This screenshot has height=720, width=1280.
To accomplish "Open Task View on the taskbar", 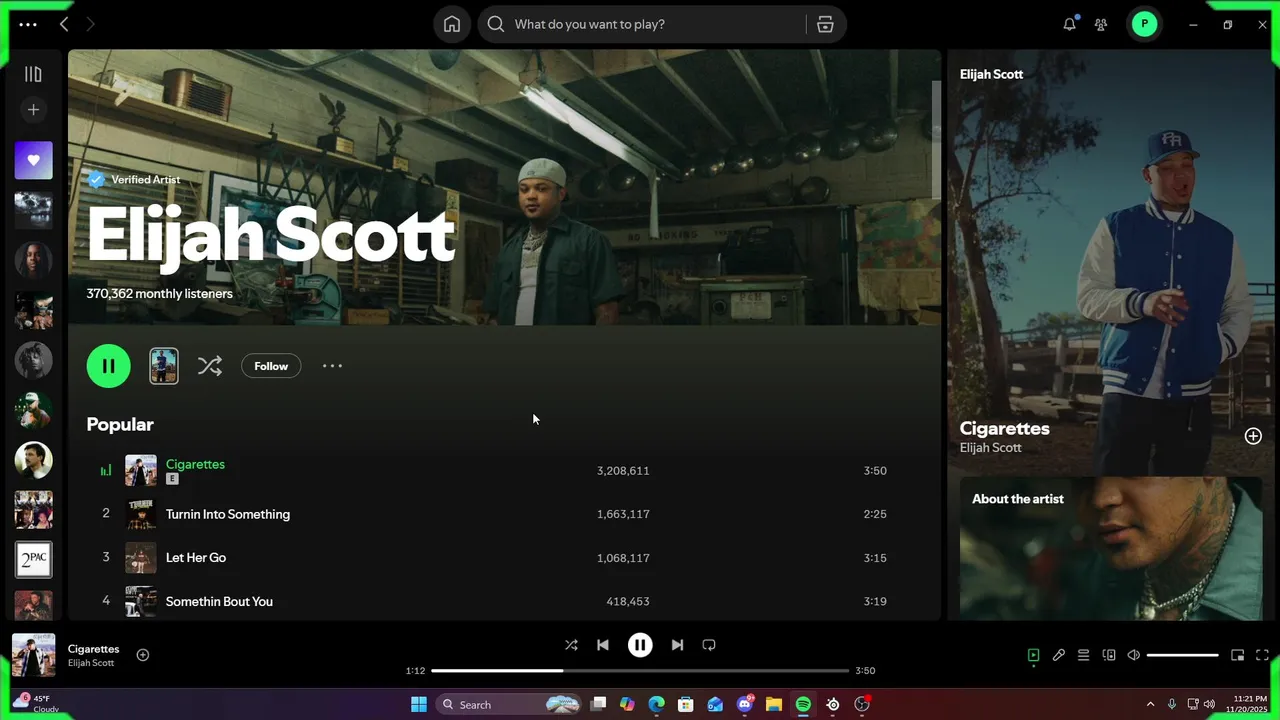I will (x=598, y=704).
